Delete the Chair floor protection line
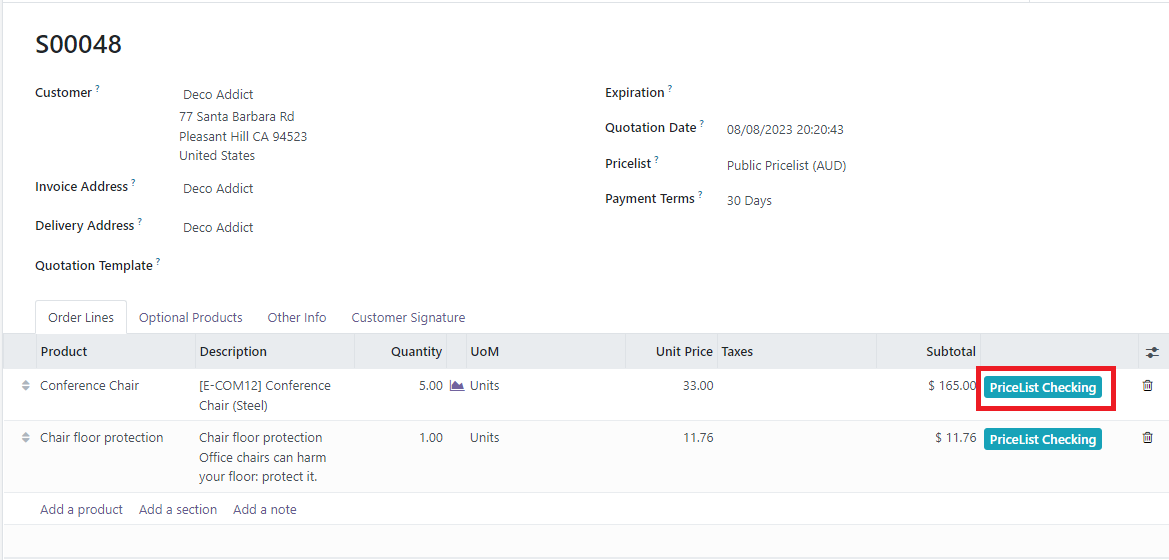Screen dimensions: 1169x560 pos(1147,438)
